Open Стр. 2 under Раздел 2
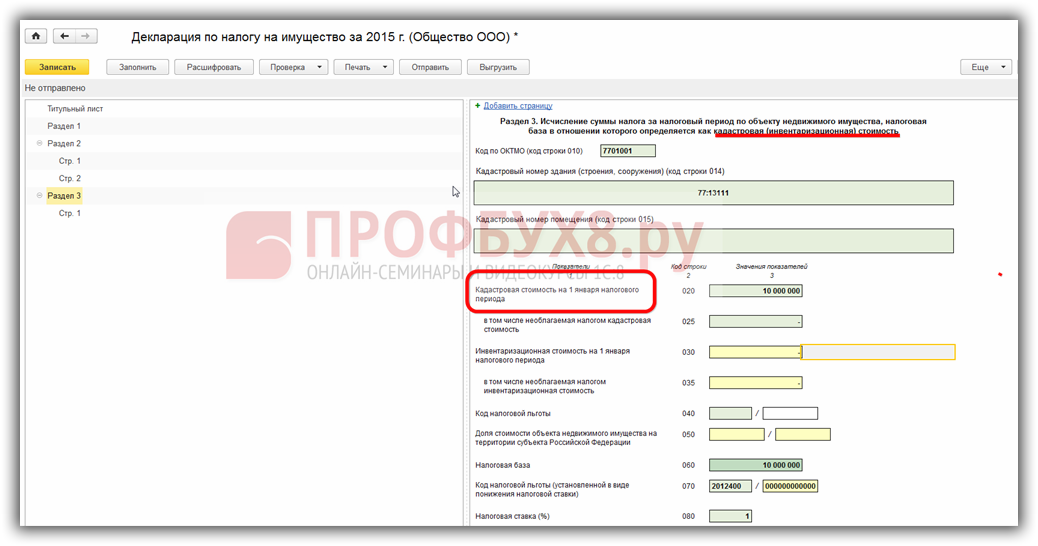This screenshot has height=546, width=1038. [x=70, y=178]
